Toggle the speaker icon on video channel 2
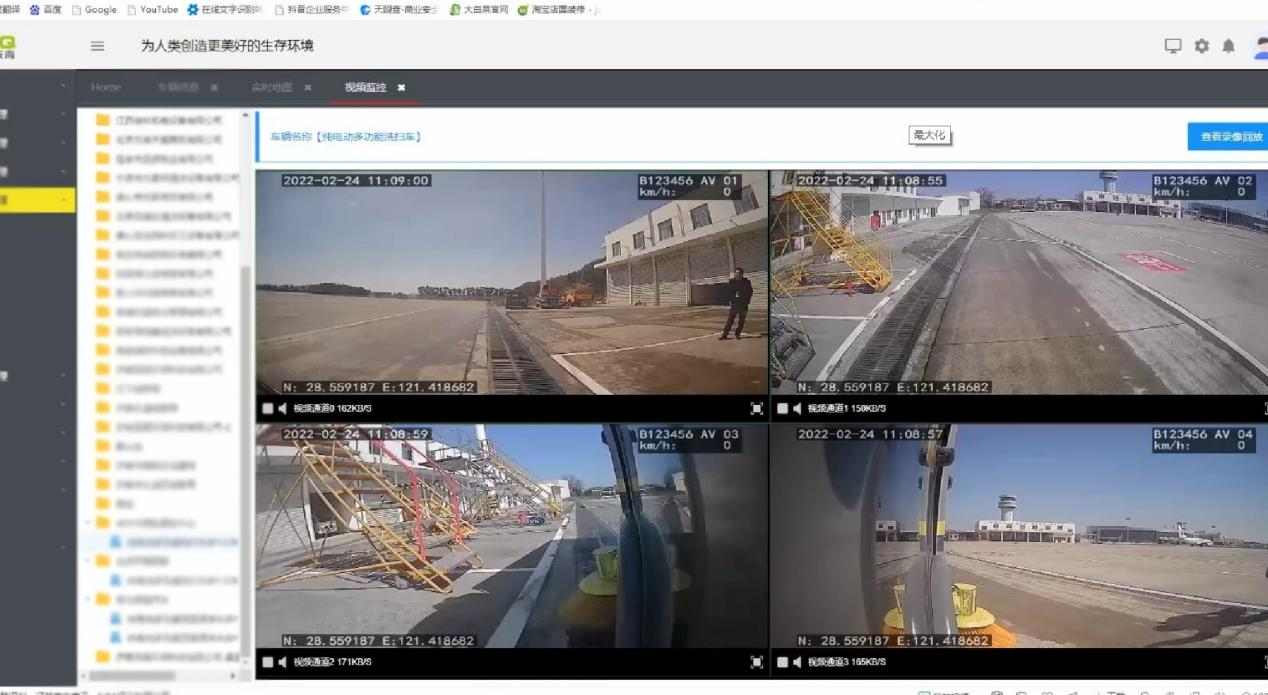Viewport: 1268px width, 695px height. coord(282,662)
